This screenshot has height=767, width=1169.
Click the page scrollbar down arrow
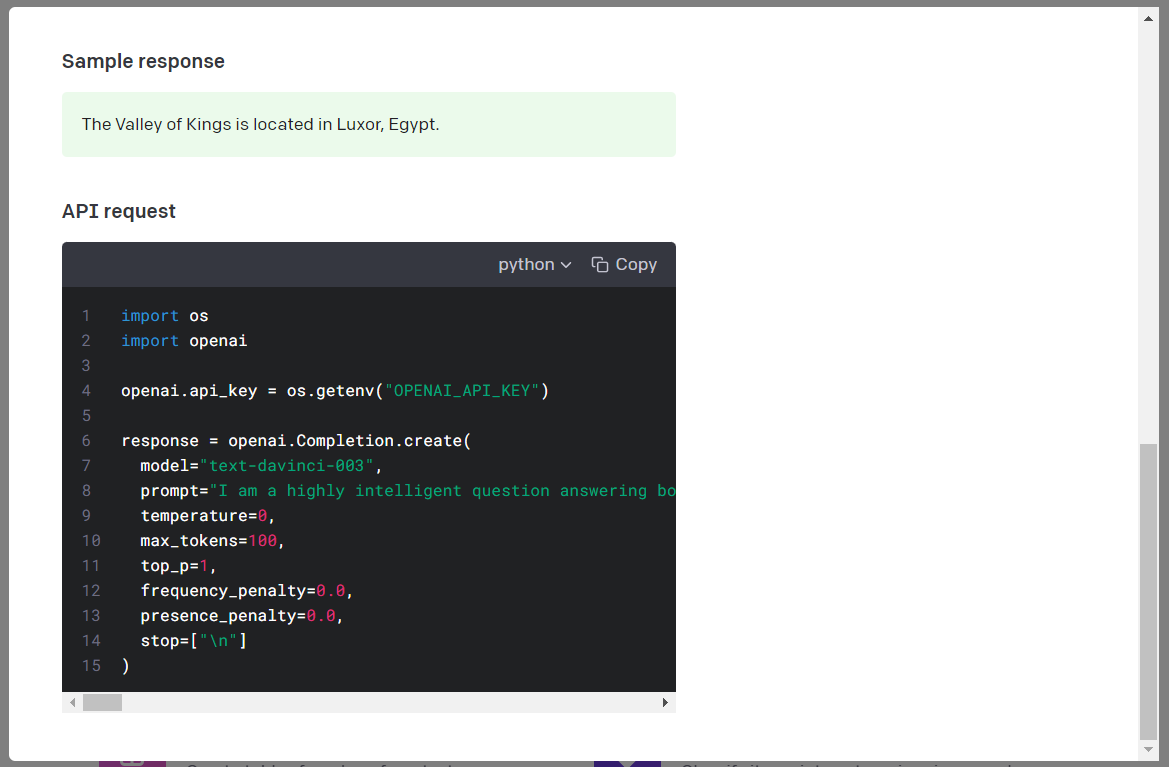(x=1148, y=749)
